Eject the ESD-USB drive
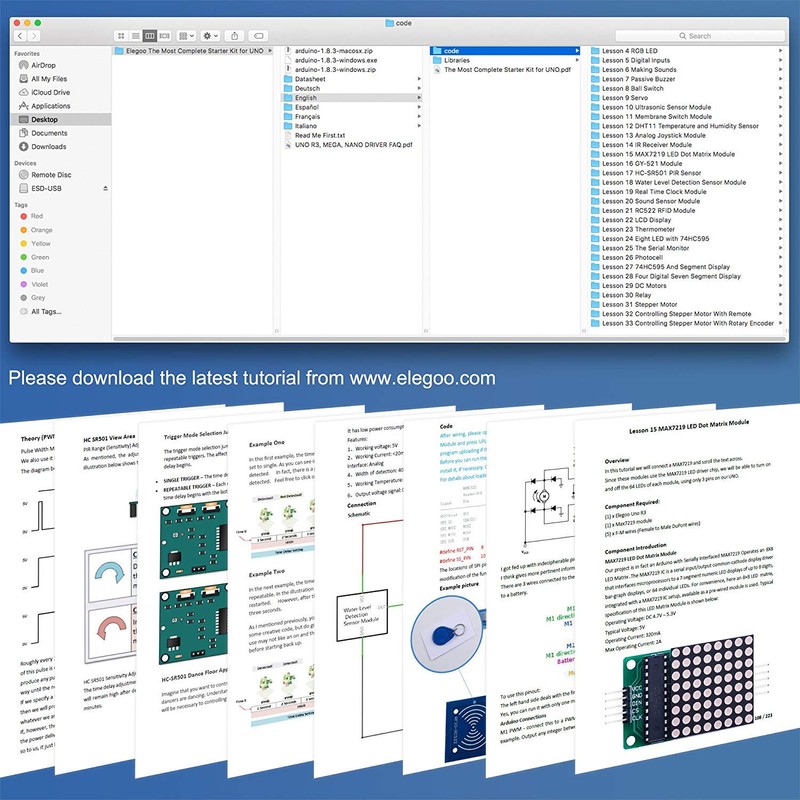This screenshot has width=800, height=800. 105,188
